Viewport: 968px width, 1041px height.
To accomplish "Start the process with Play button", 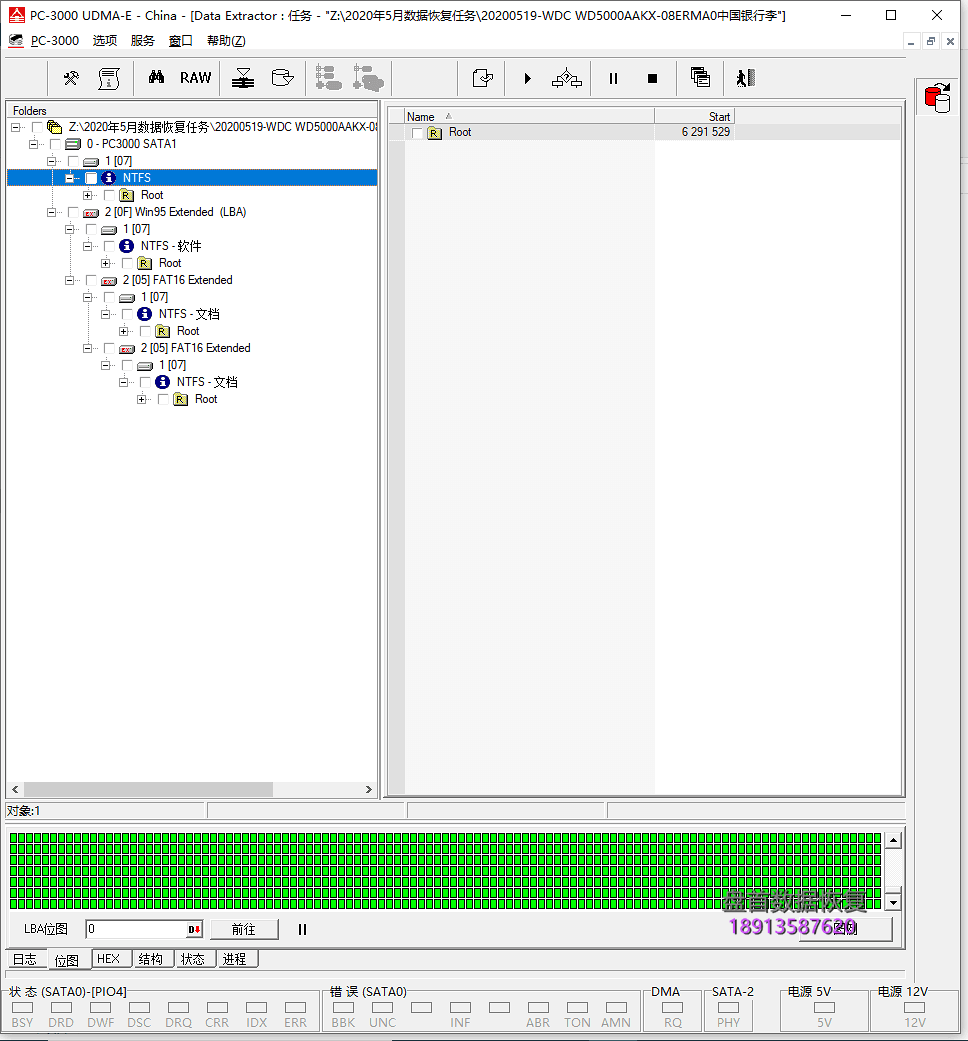I will [x=528, y=78].
